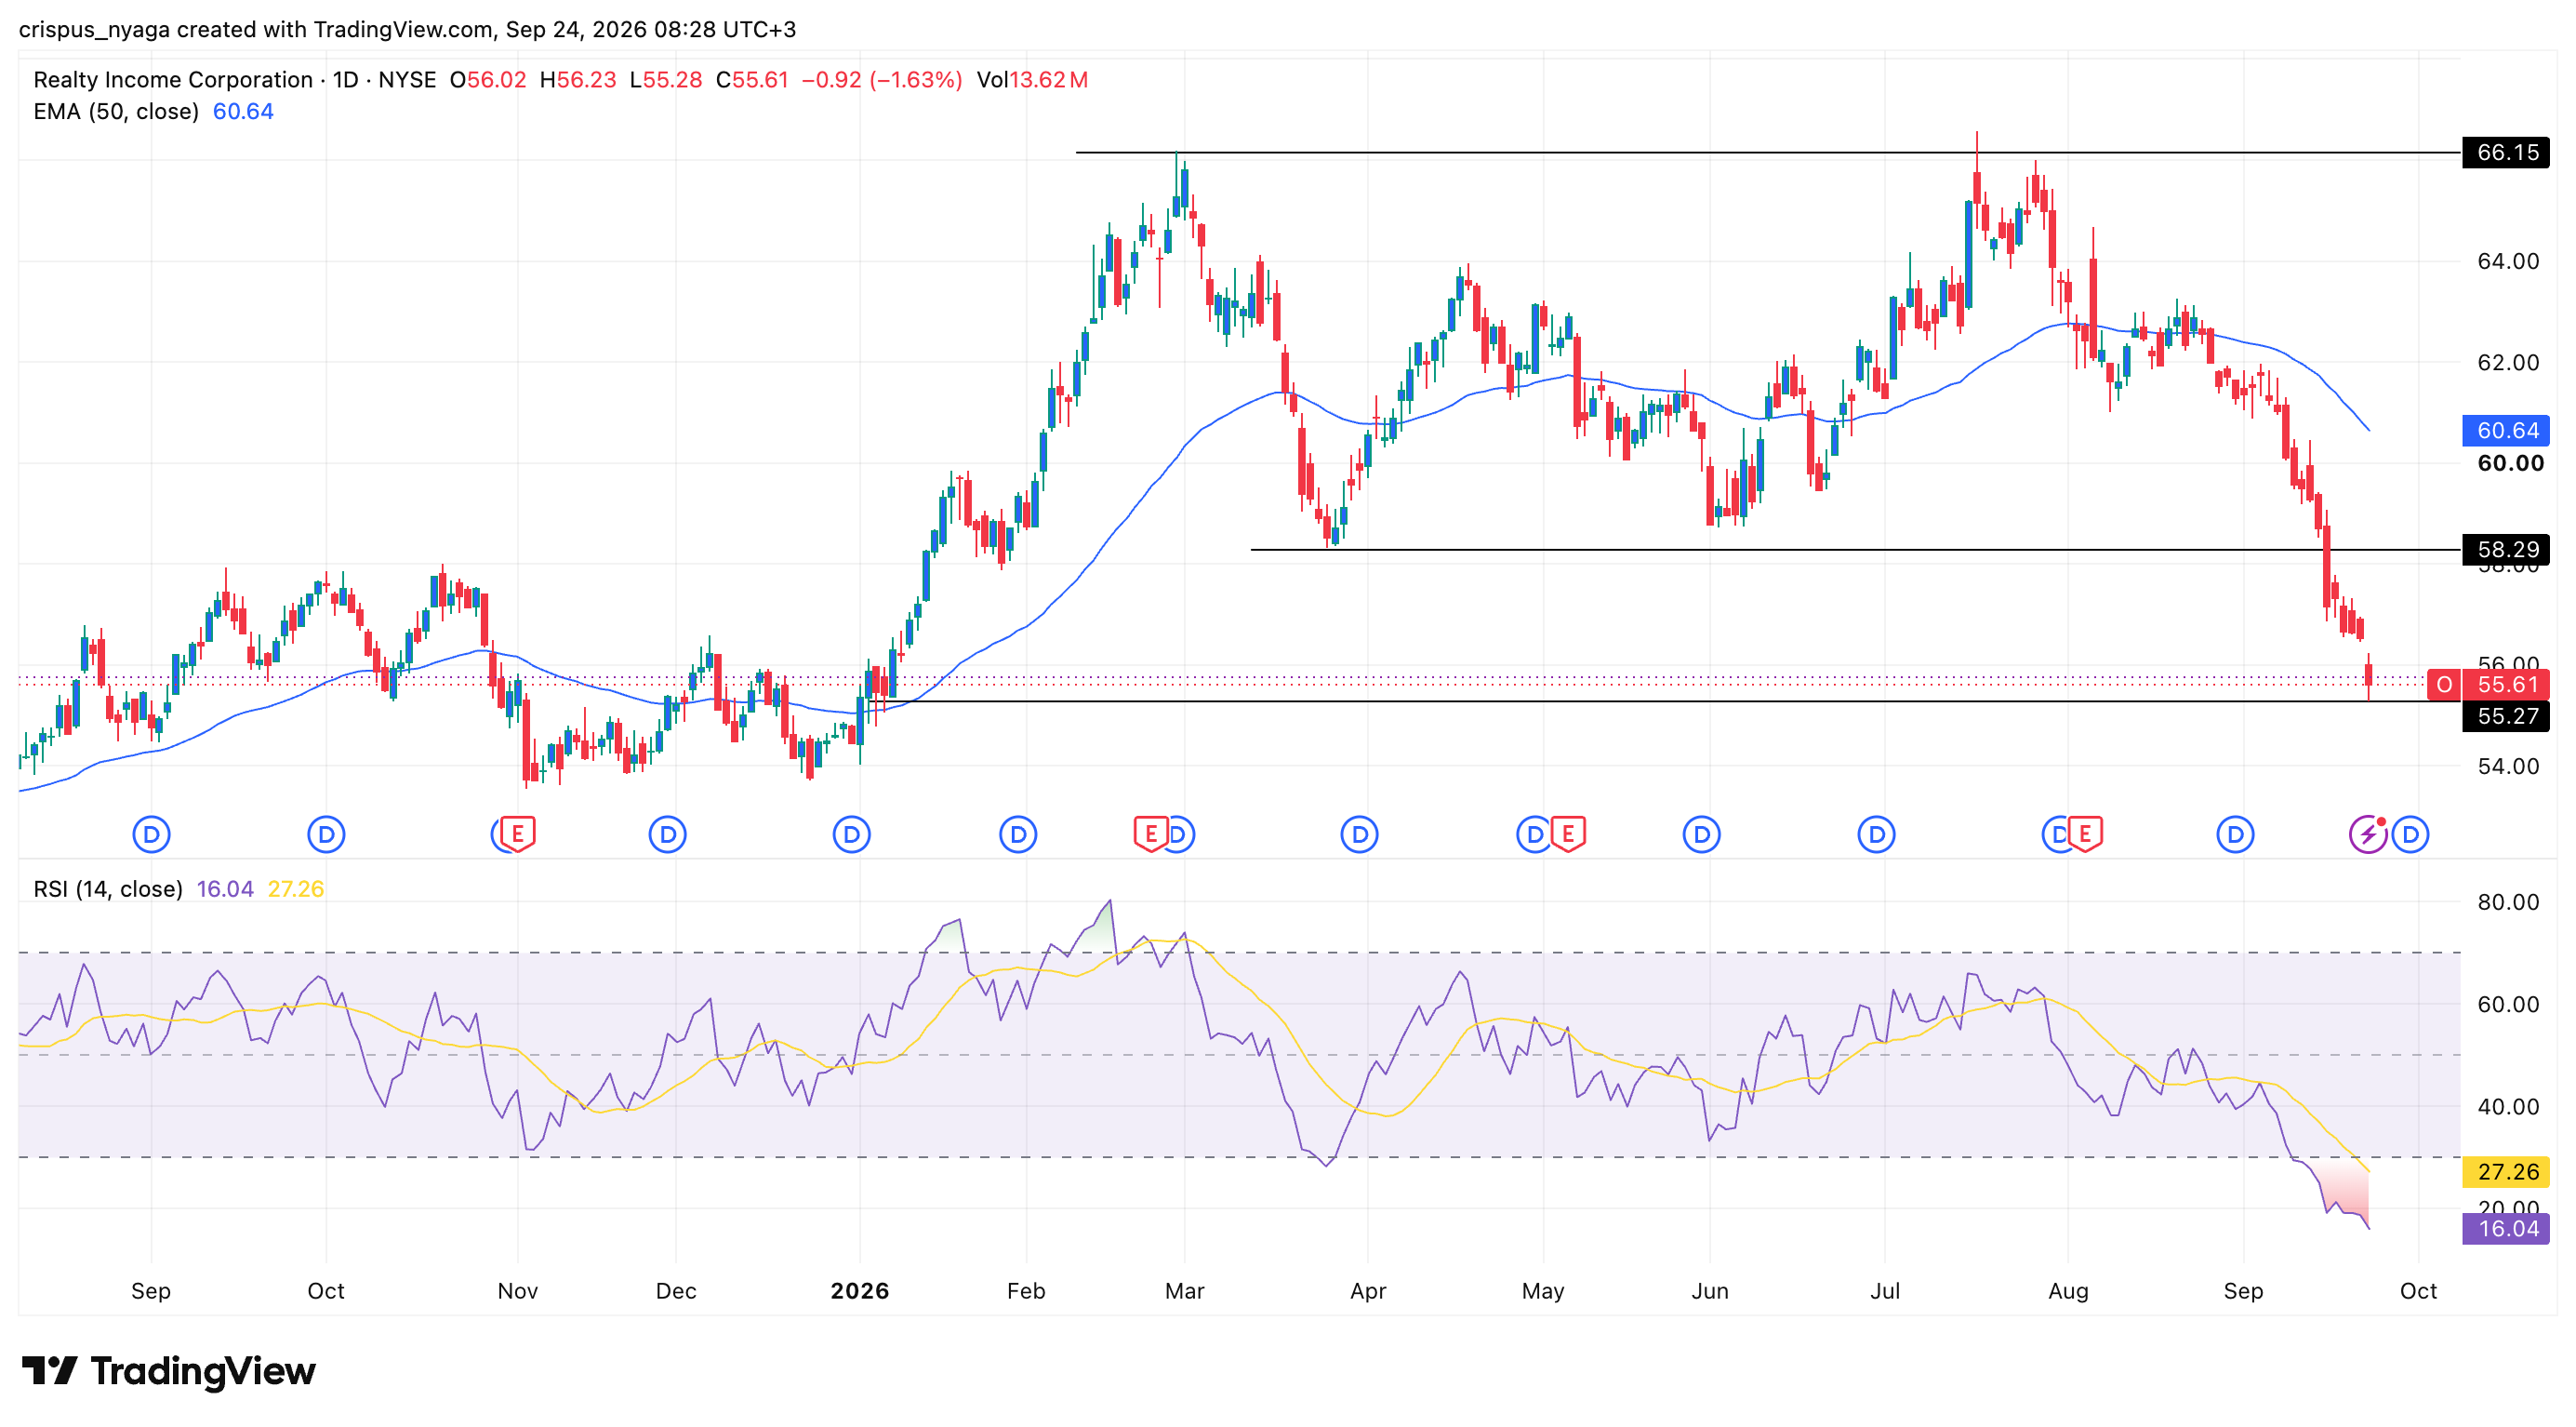This screenshot has height=1427, width=2576.
Task: Click the Realty Income Corporation symbol title
Action: point(173,80)
